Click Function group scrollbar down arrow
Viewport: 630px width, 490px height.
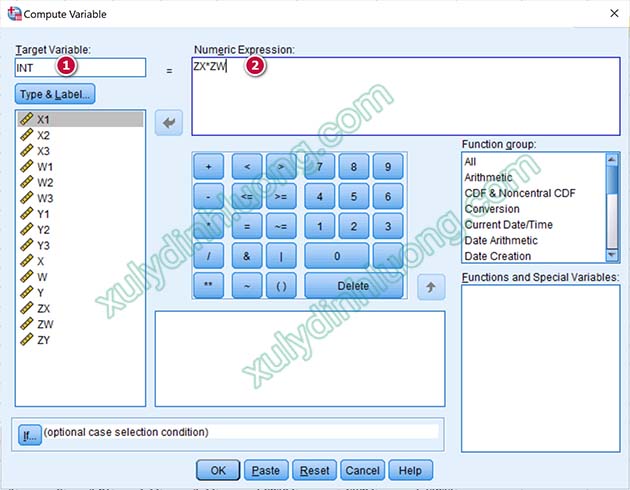tap(612, 255)
